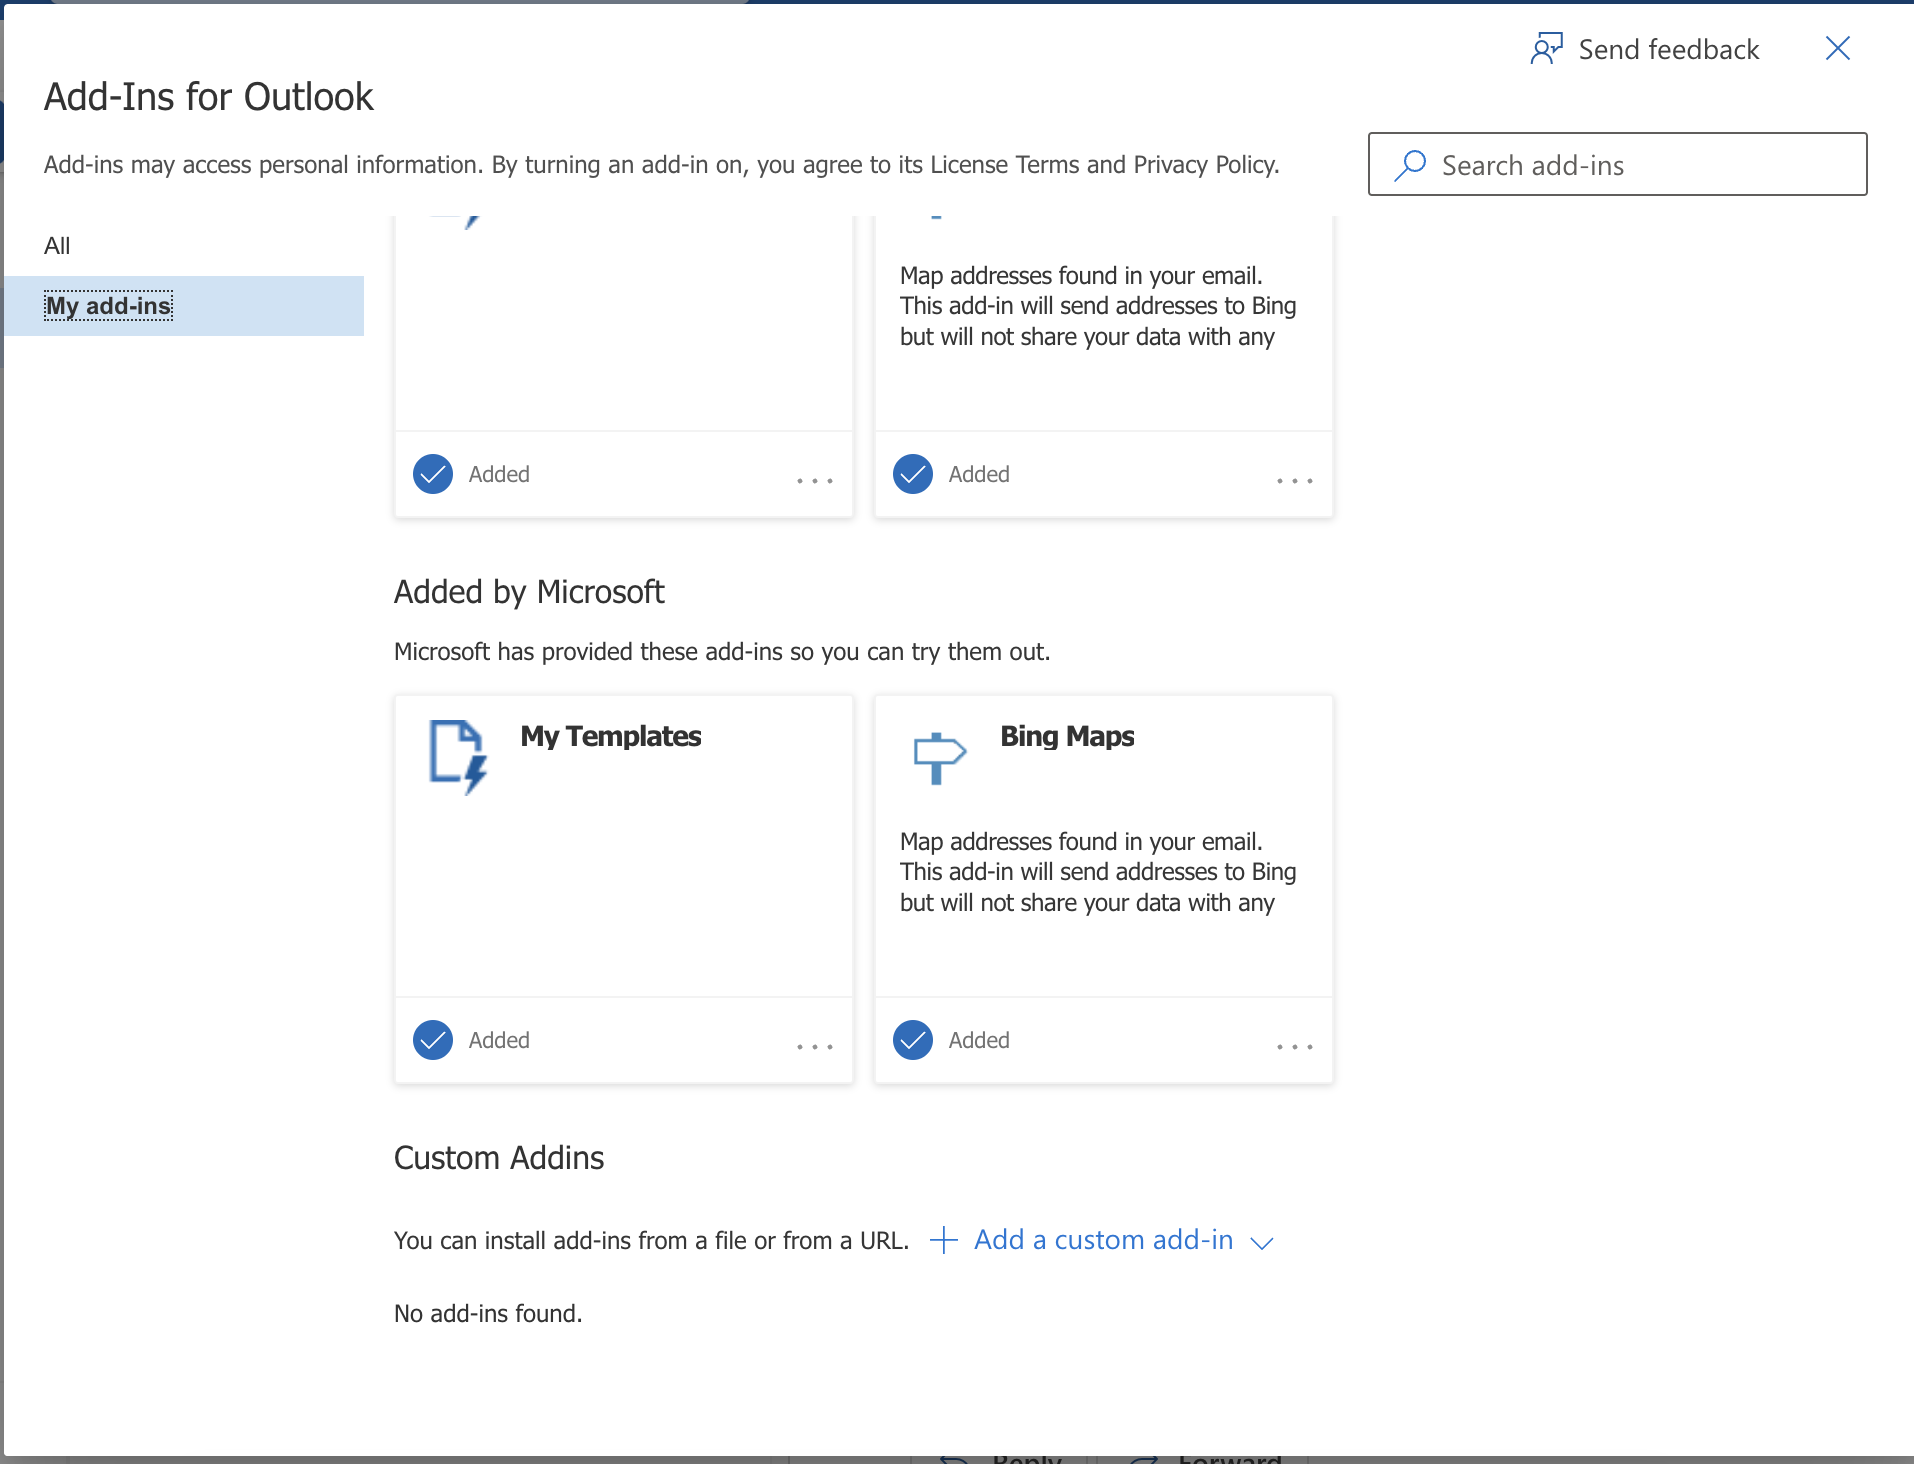Click the My Templates document-lightning icon
Image resolution: width=1914 pixels, height=1464 pixels.
point(458,757)
